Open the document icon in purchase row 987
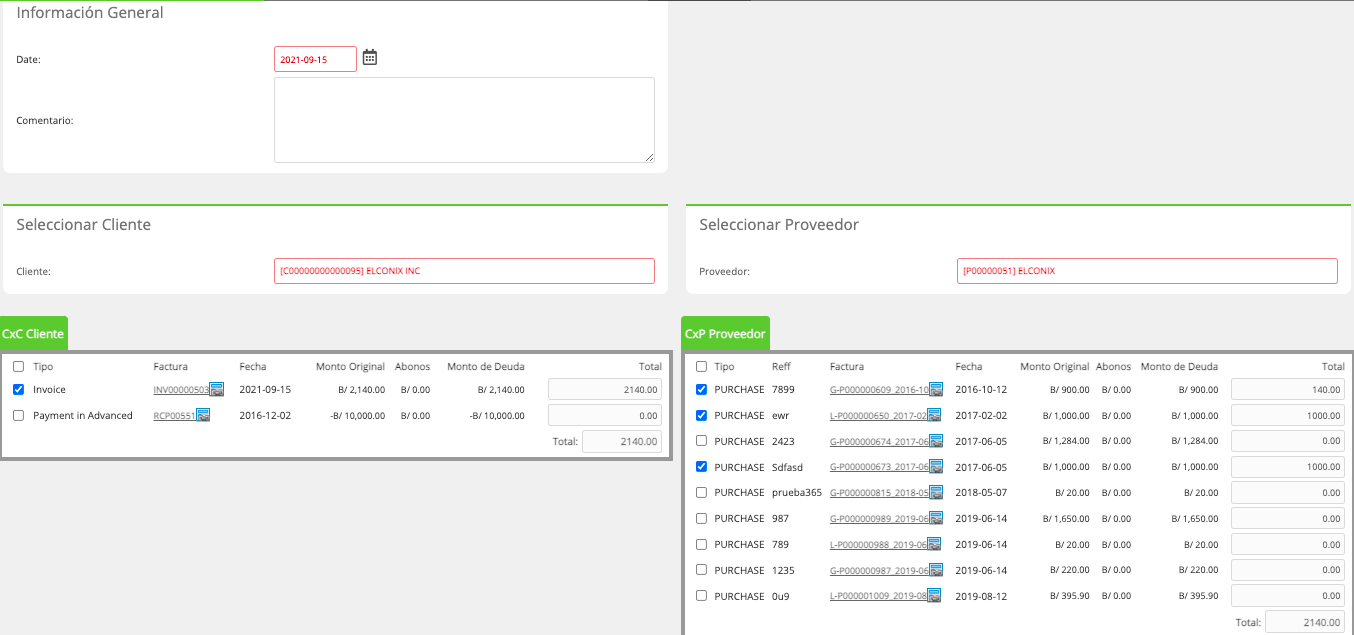The image size is (1354, 635). 936,519
